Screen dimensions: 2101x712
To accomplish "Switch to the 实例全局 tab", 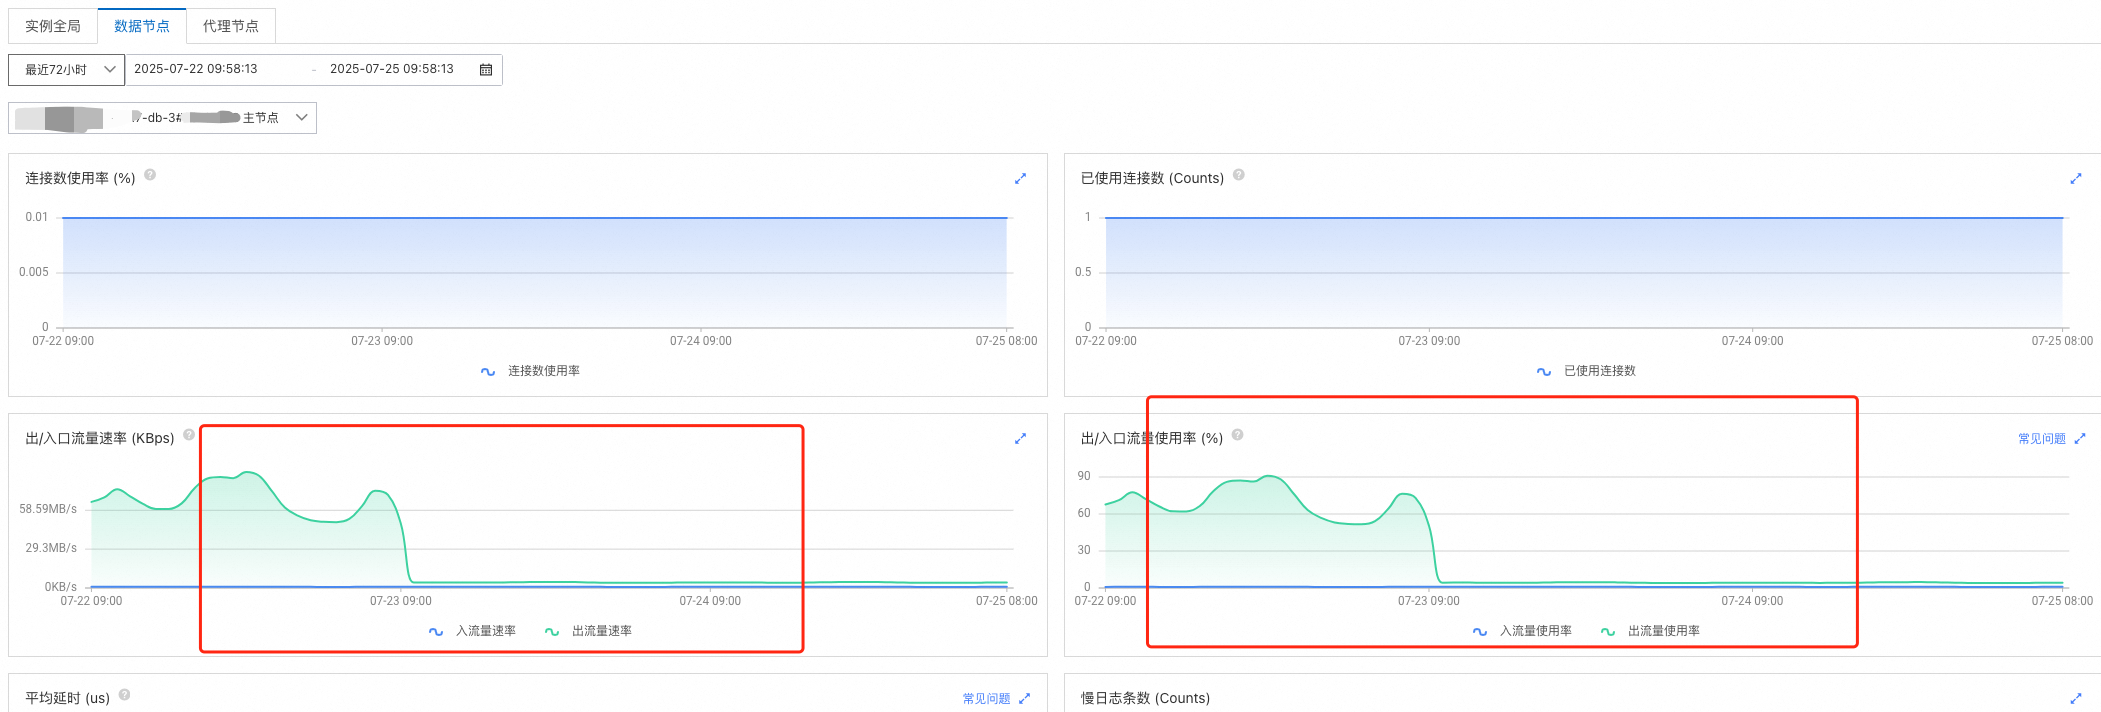I will [53, 26].
